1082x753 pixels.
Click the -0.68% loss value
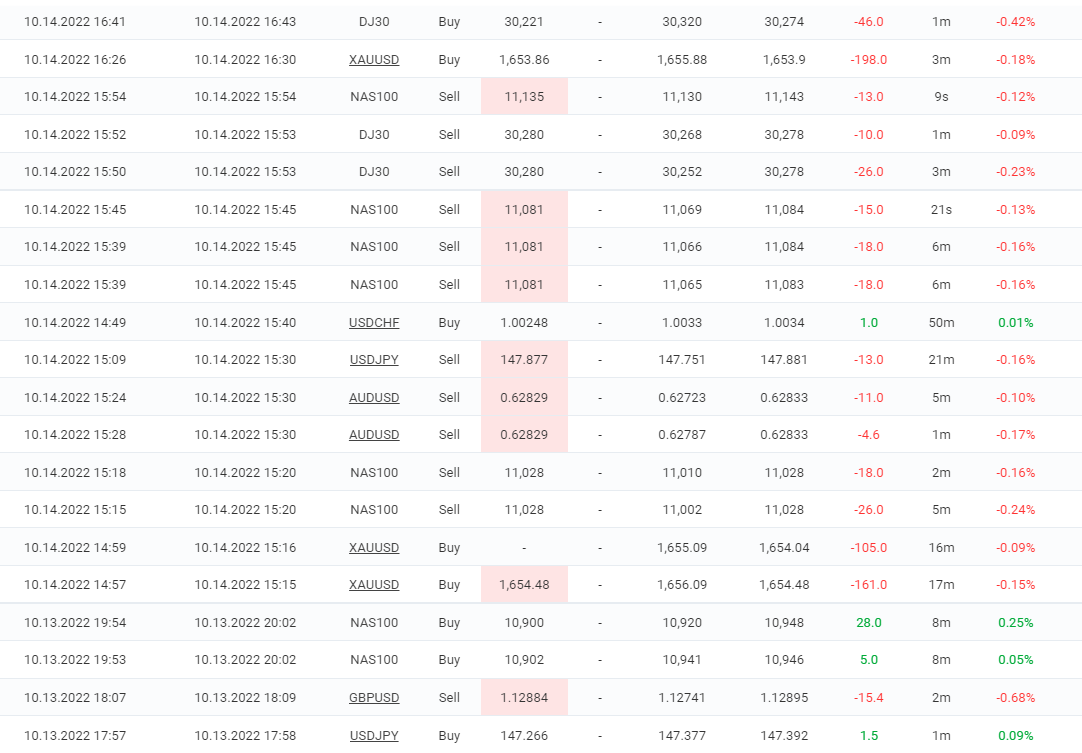coord(1015,697)
